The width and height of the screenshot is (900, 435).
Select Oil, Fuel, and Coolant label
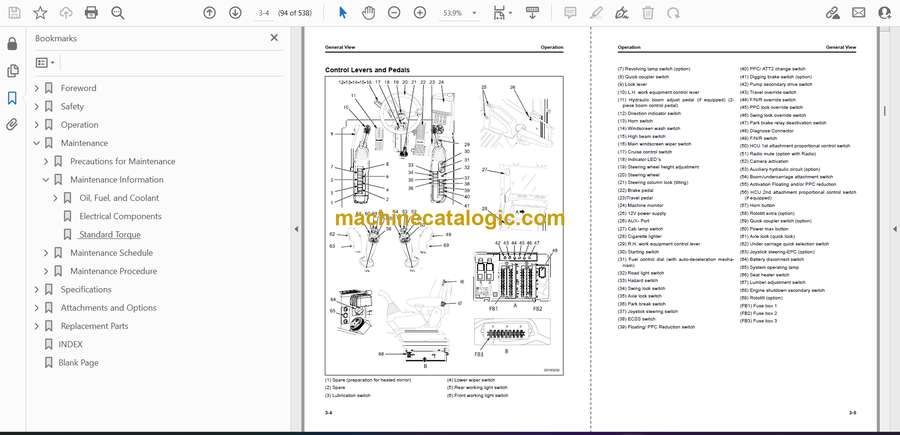pyautogui.click(x=119, y=198)
